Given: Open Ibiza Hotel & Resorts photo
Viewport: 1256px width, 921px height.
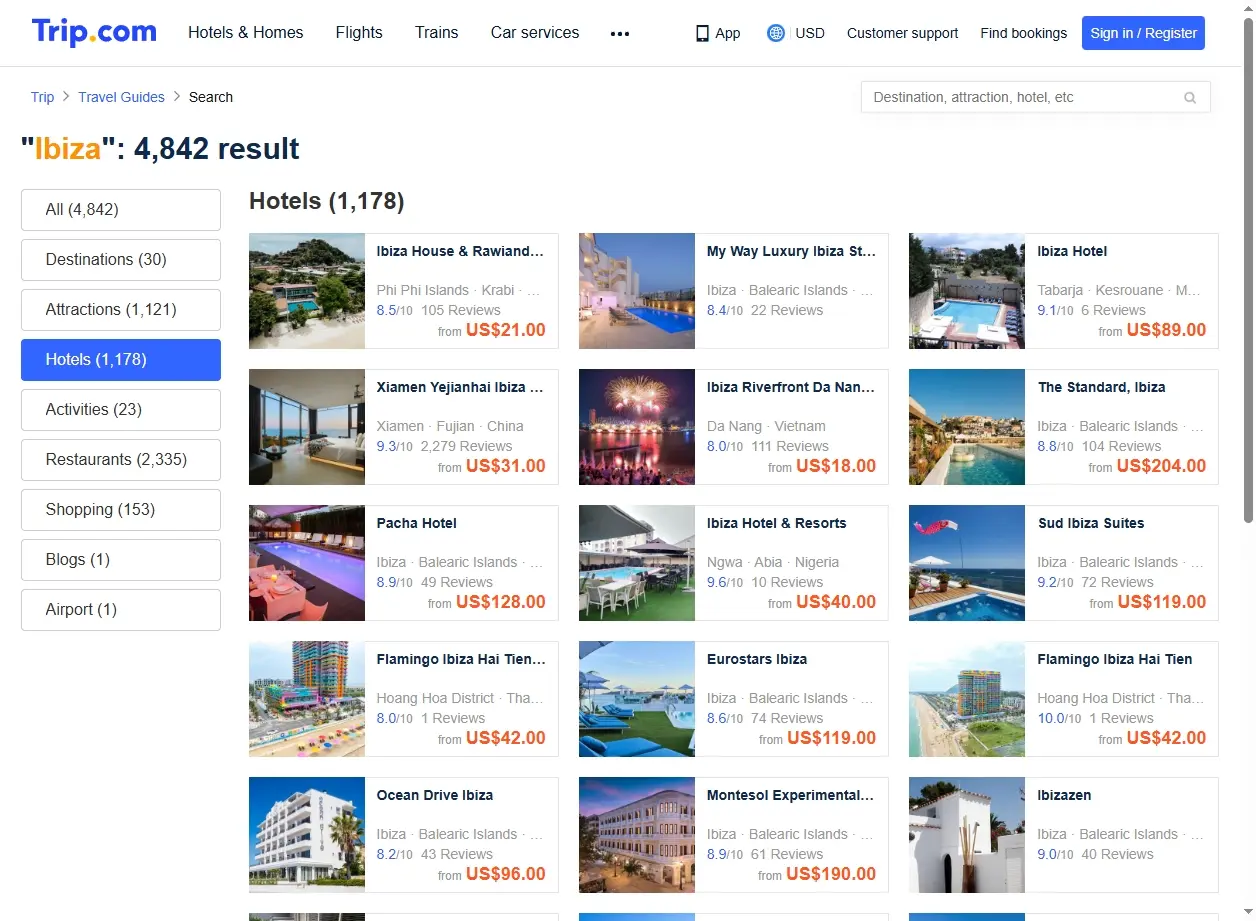Looking at the screenshot, I should click(637, 563).
